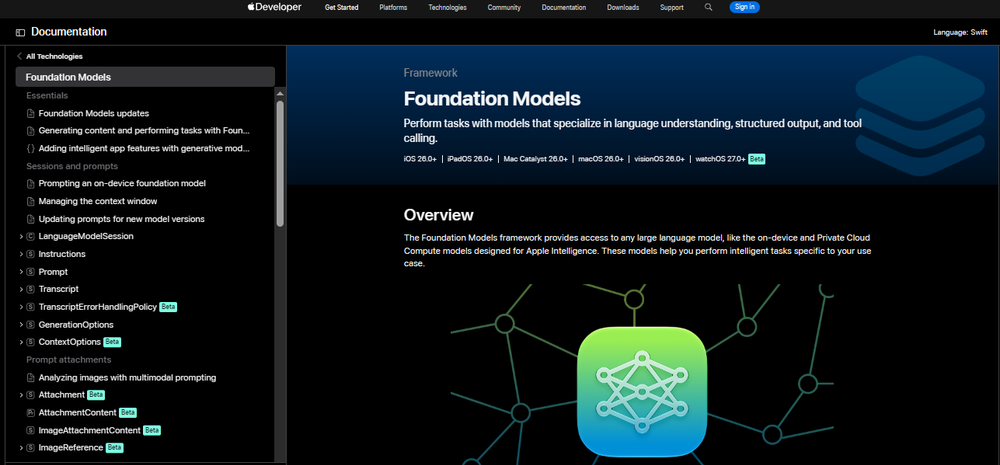Expand the LanguageModelSession tree item
Screen dimensions: 1000x465
click(21, 237)
